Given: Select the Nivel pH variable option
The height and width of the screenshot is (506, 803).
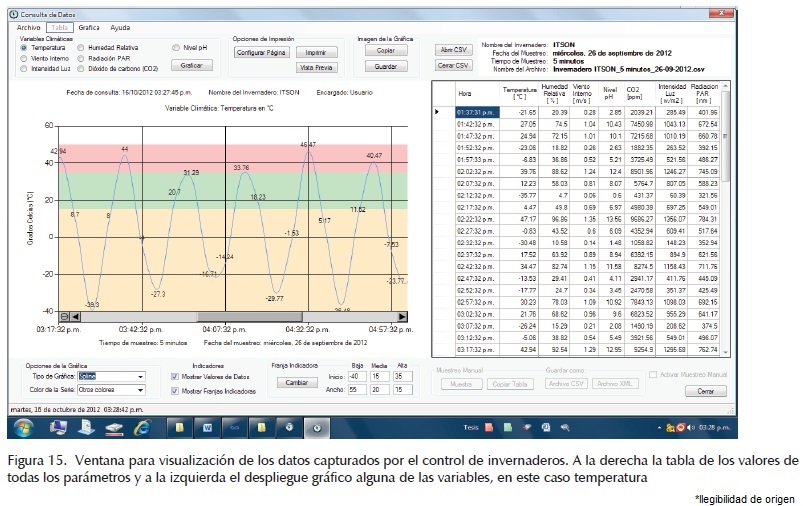Looking at the screenshot, I should (x=176, y=47).
